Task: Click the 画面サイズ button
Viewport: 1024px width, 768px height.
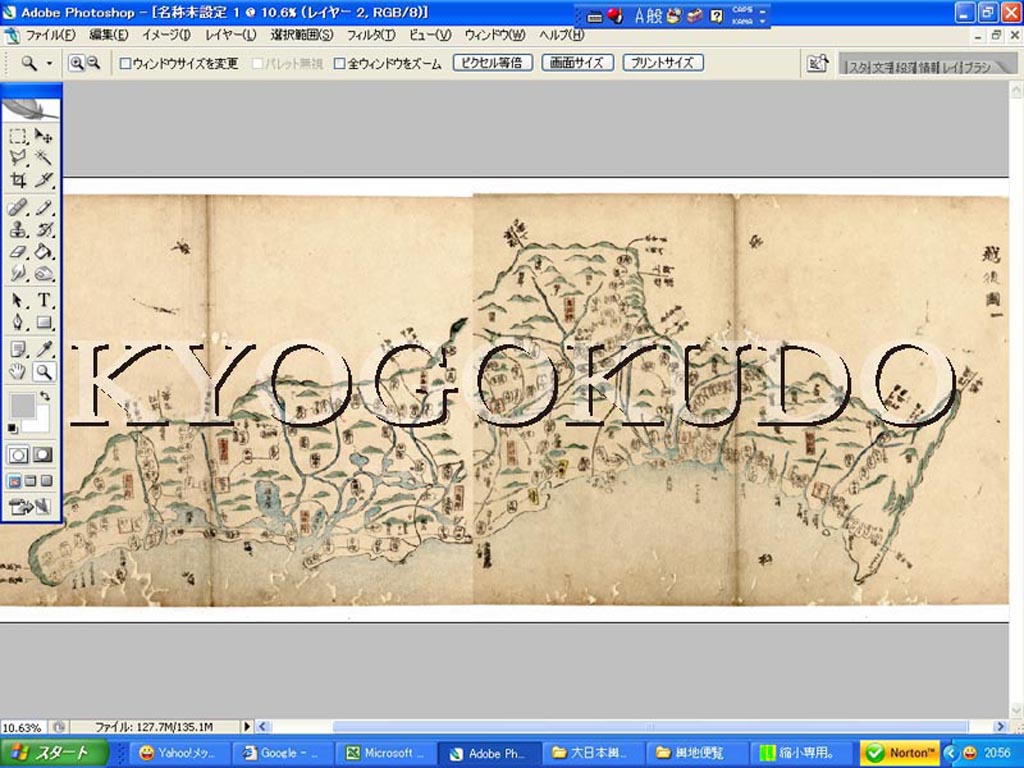Action: 577,63
